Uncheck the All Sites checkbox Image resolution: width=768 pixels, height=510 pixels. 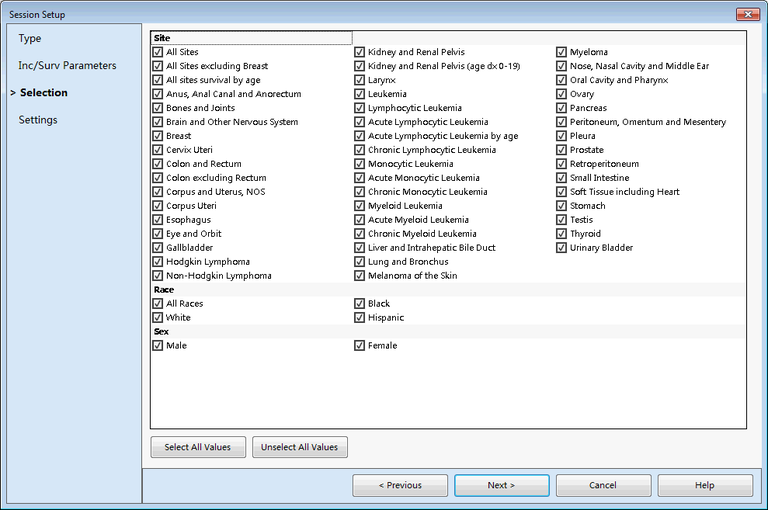click(x=158, y=52)
